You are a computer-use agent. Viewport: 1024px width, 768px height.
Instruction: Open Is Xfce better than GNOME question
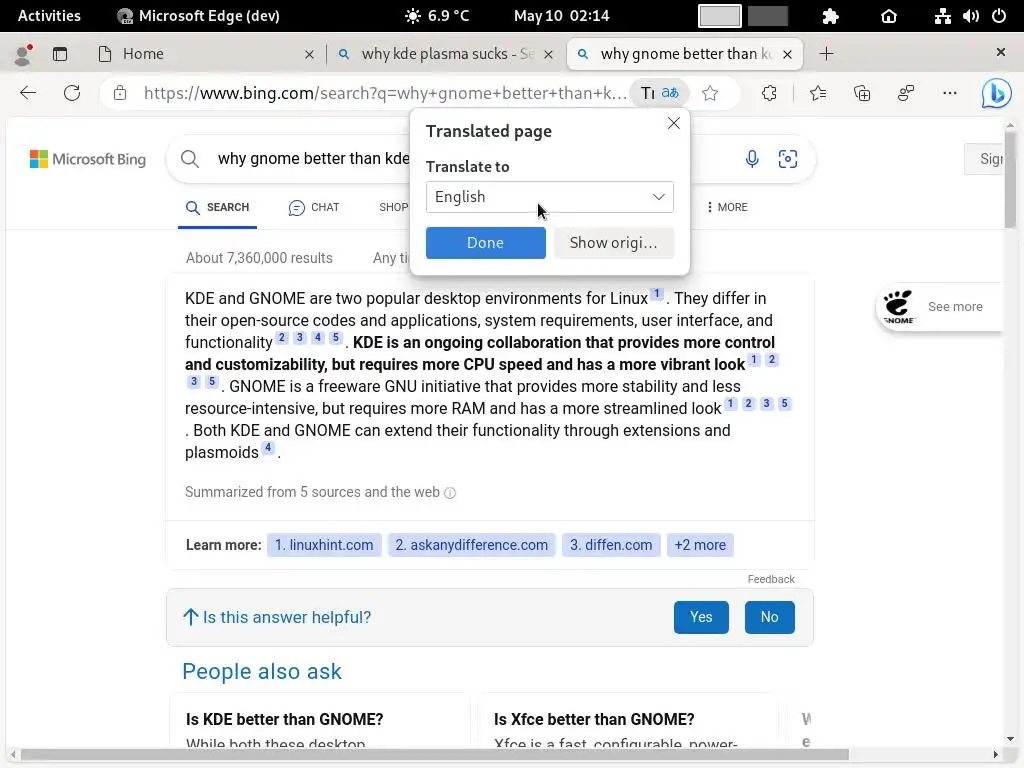coord(594,719)
